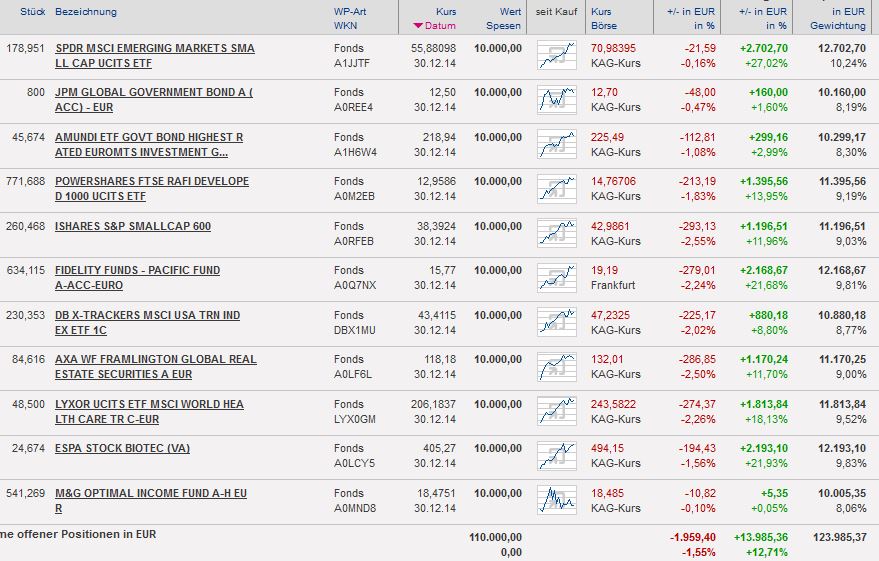Click the Fidelity Pacific Fund chart icon
The width and height of the screenshot is (879, 561).
[557, 277]
